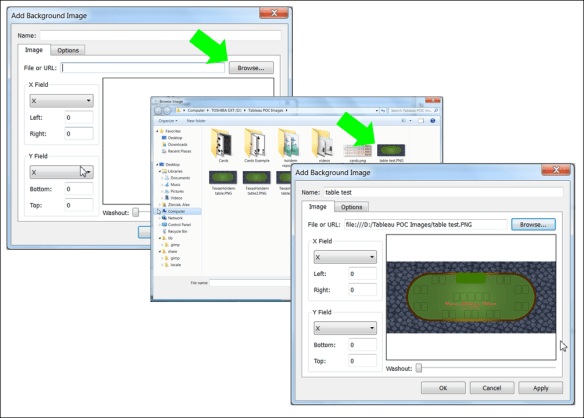Screen dimensions: 584x418
Task: Select Pictures library in navigation tree
Action: tap(177, 191)
